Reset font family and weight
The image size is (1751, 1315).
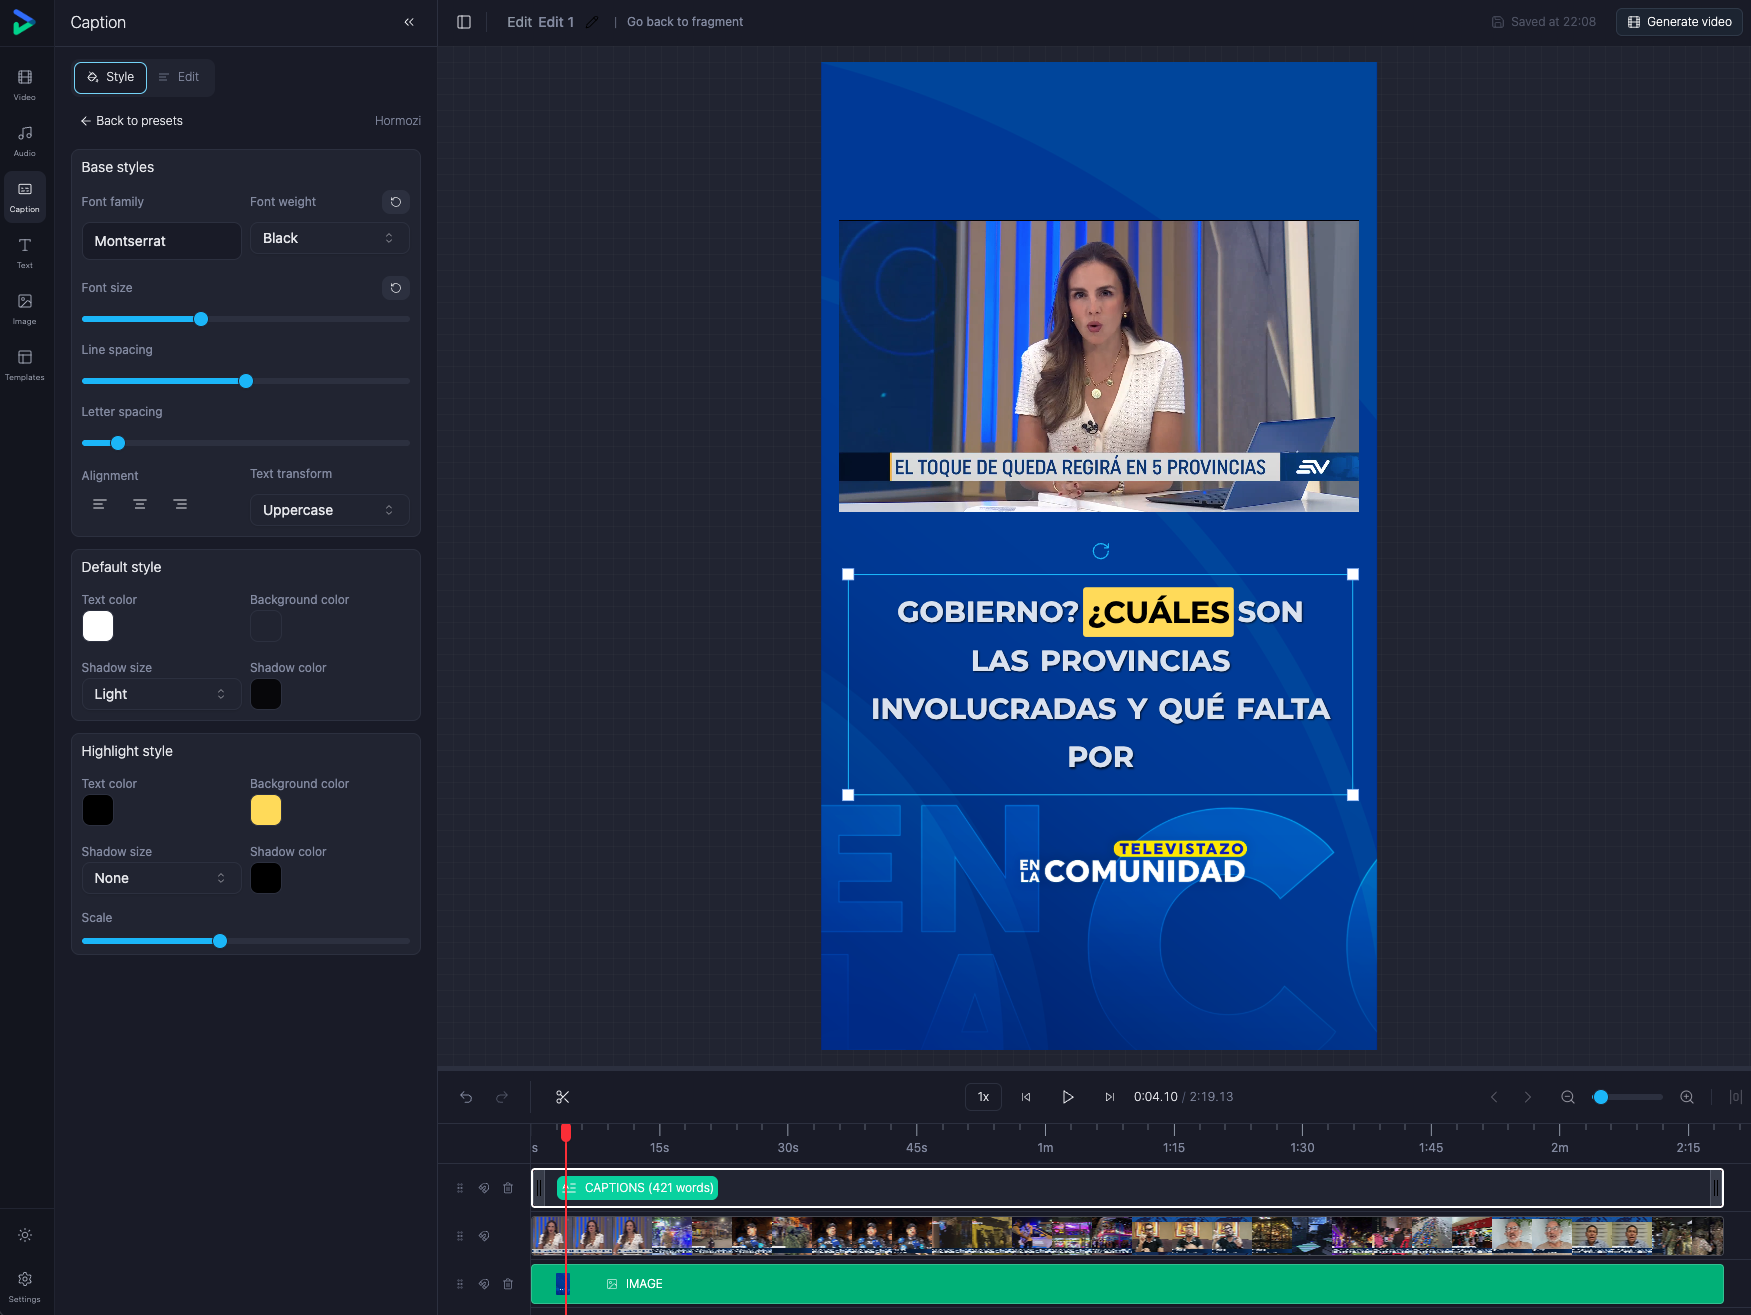(x=396, y=202)
